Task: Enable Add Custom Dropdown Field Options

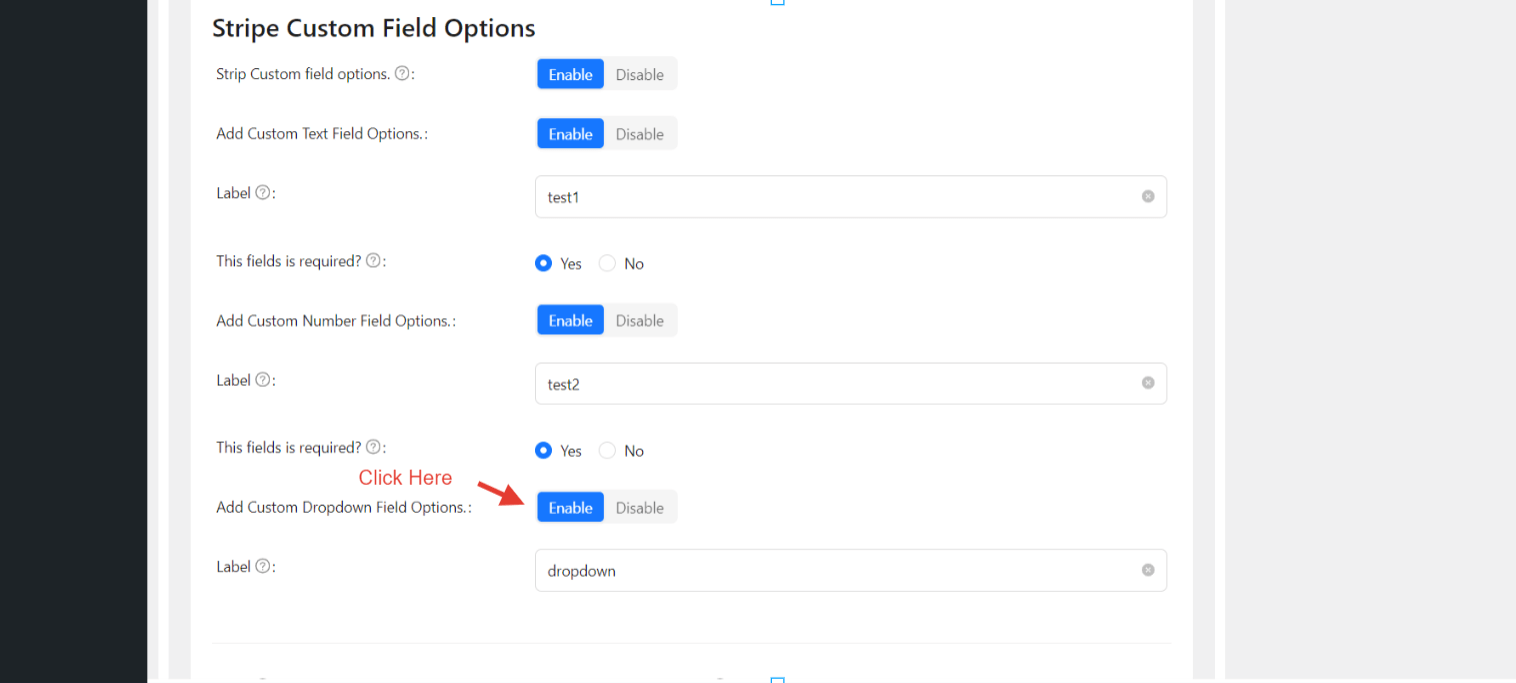Action: coord(570,508)
